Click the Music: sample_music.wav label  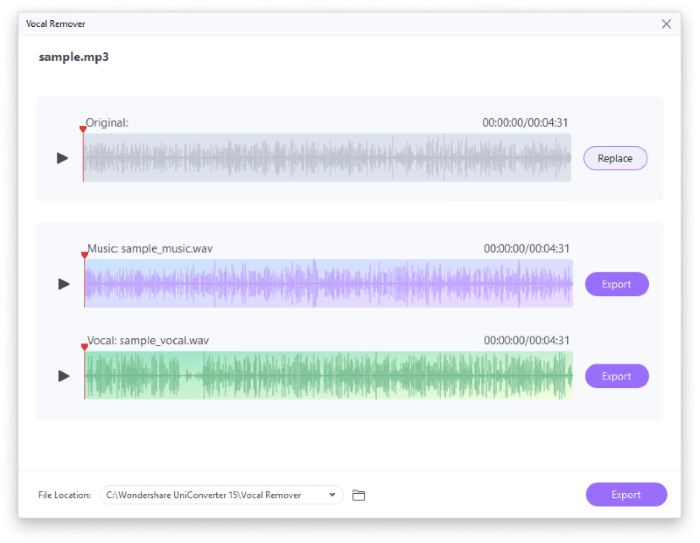[x=150, y=249]
